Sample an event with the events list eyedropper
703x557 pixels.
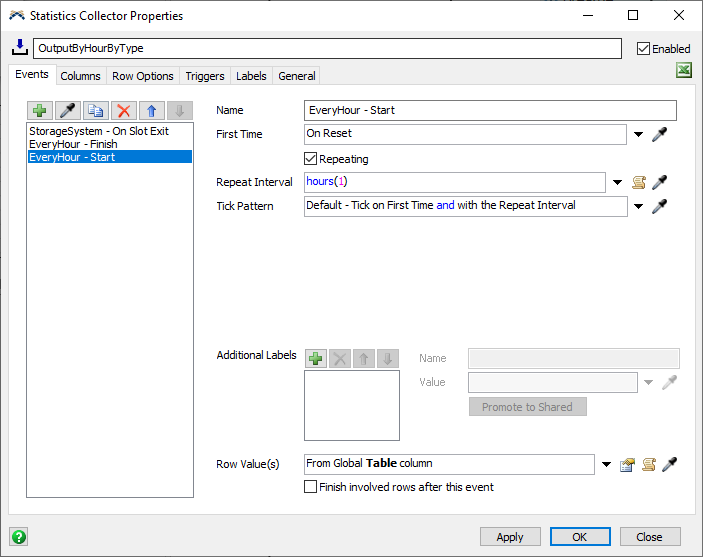coord(68,110)
